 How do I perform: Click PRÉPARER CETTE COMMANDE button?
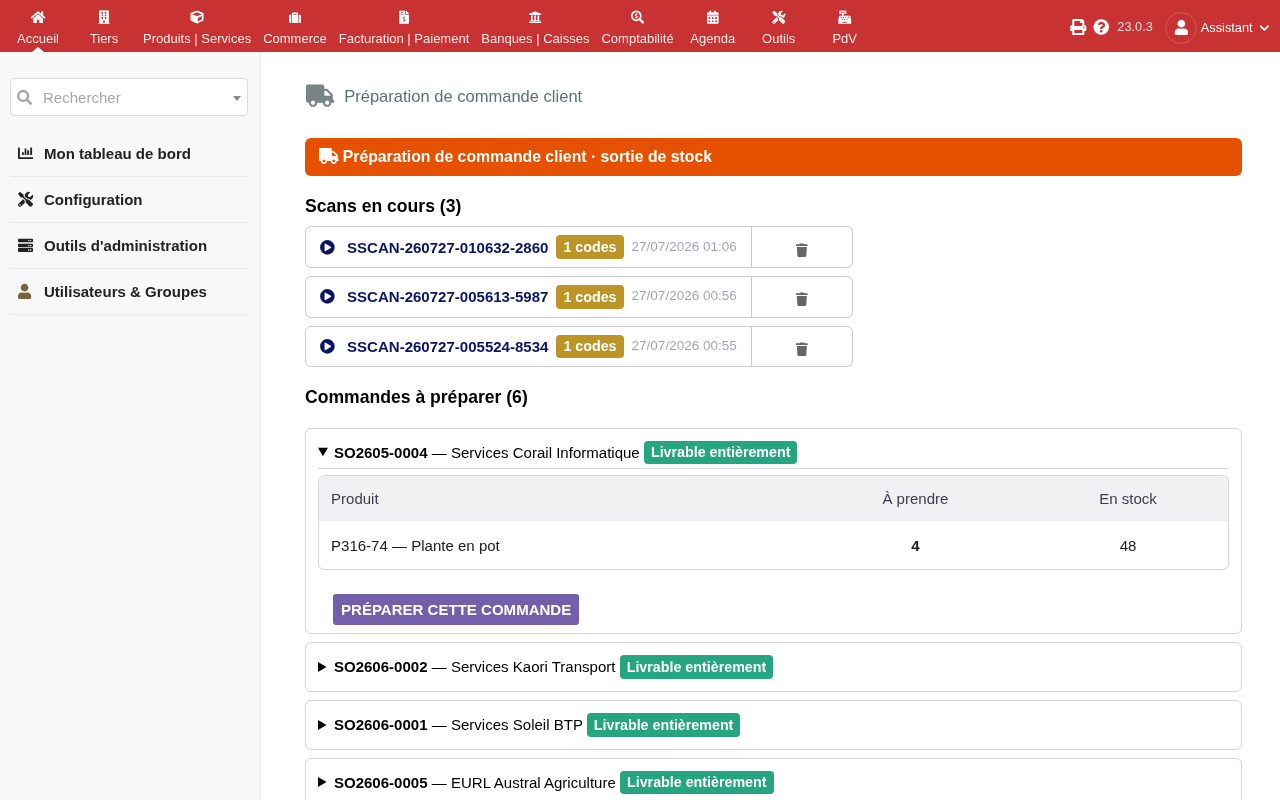[x=456, y=609]
